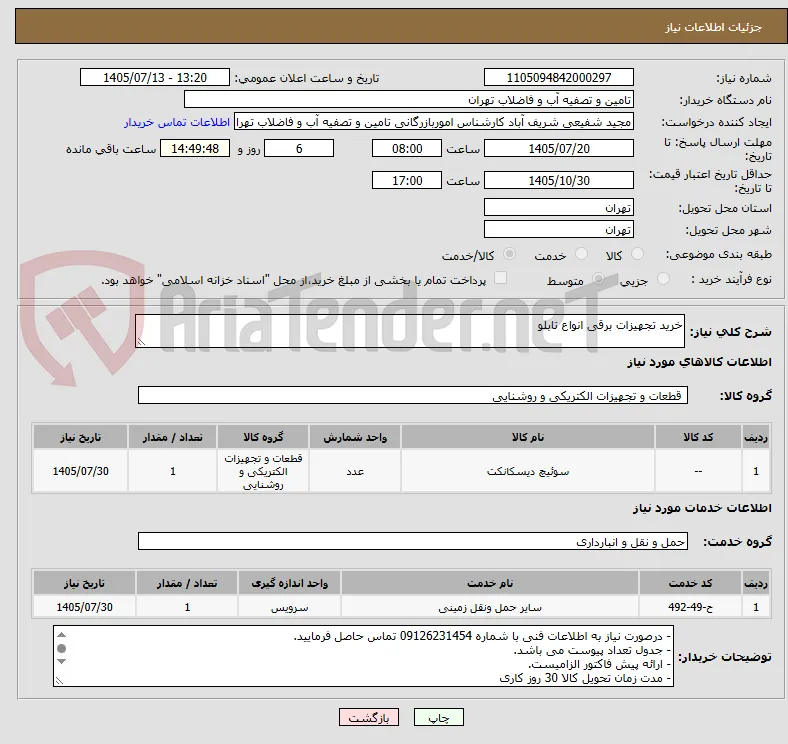
Task: Click the description text area resize handle
Action: 141,342
